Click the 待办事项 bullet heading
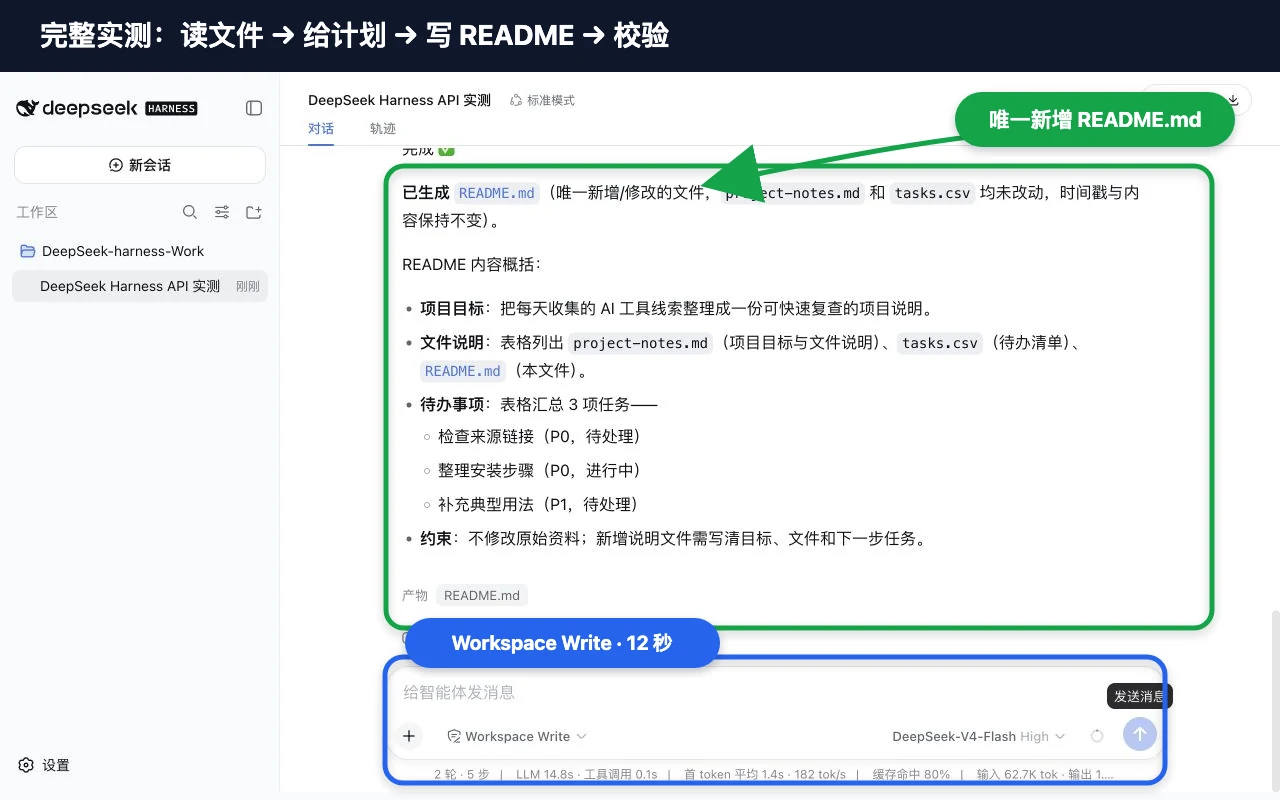Image resolution: width=1280 pixels, height=800 pixels. (x=452, y=404)
